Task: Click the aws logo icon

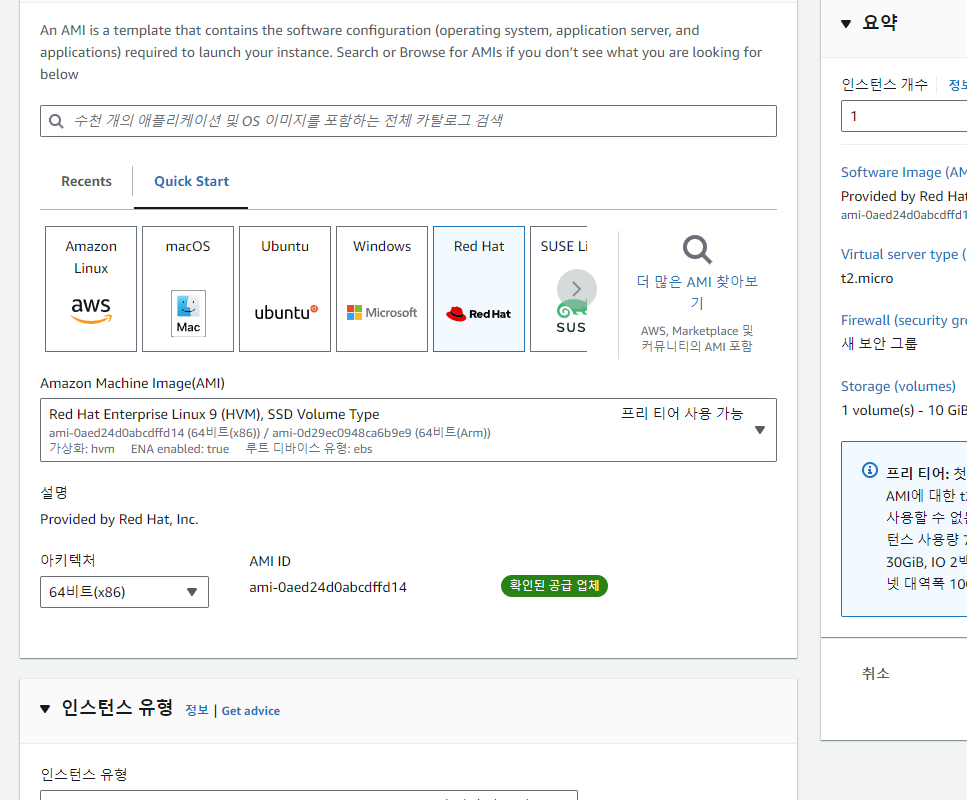Action: (91, 310)
